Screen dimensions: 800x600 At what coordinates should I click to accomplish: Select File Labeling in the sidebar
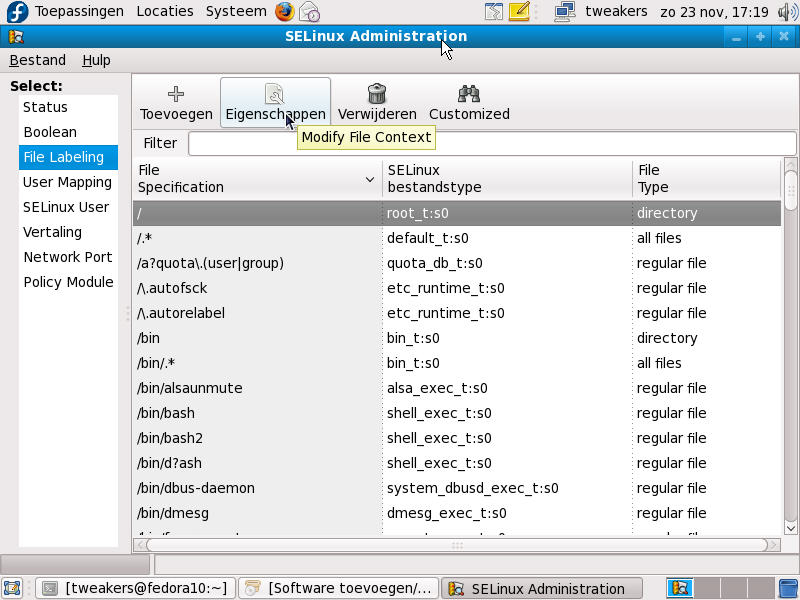[x=68, y=157]
